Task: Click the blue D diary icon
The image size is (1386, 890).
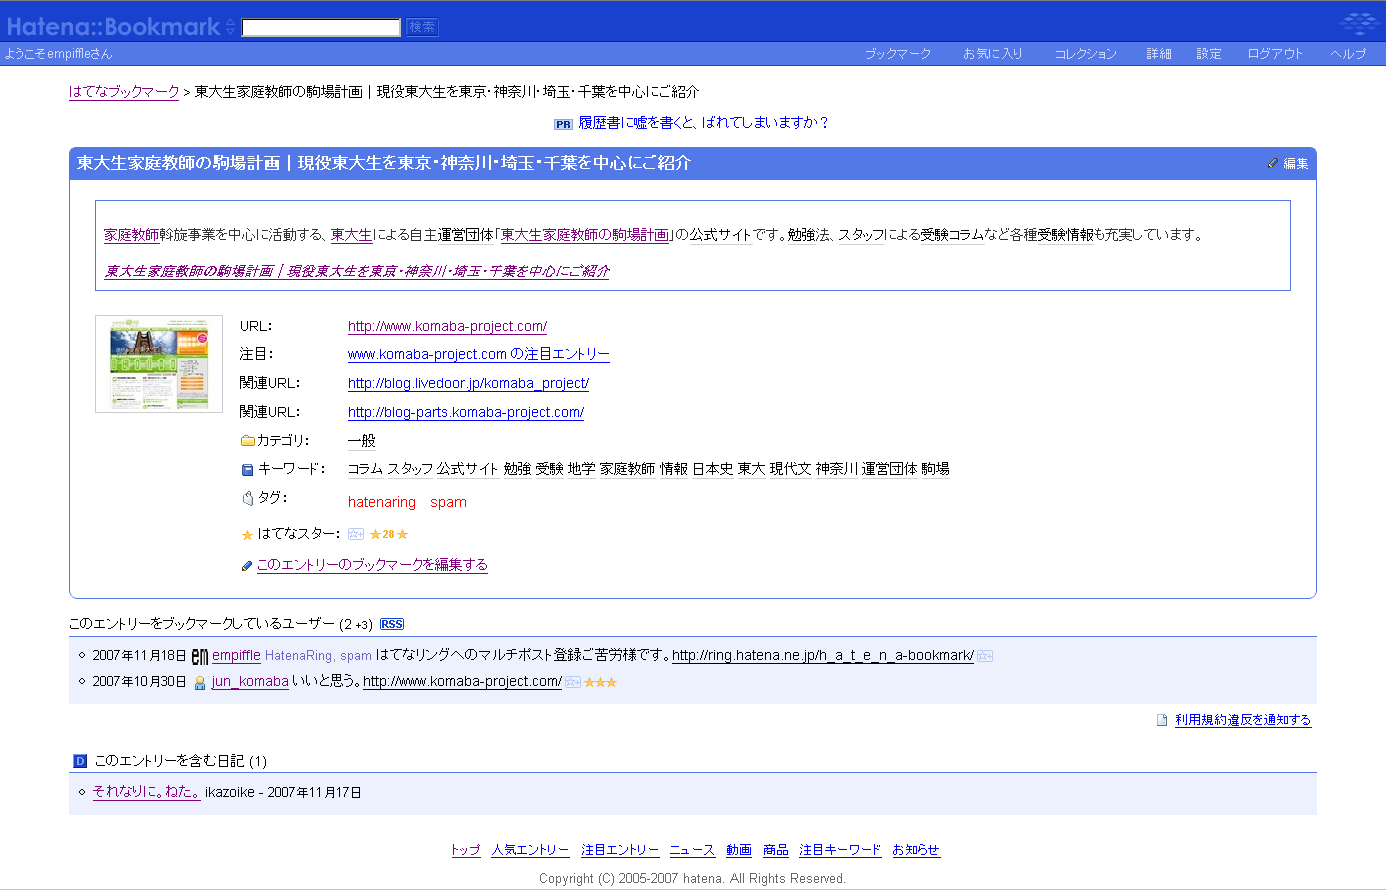Action: [x=80, y=761]
